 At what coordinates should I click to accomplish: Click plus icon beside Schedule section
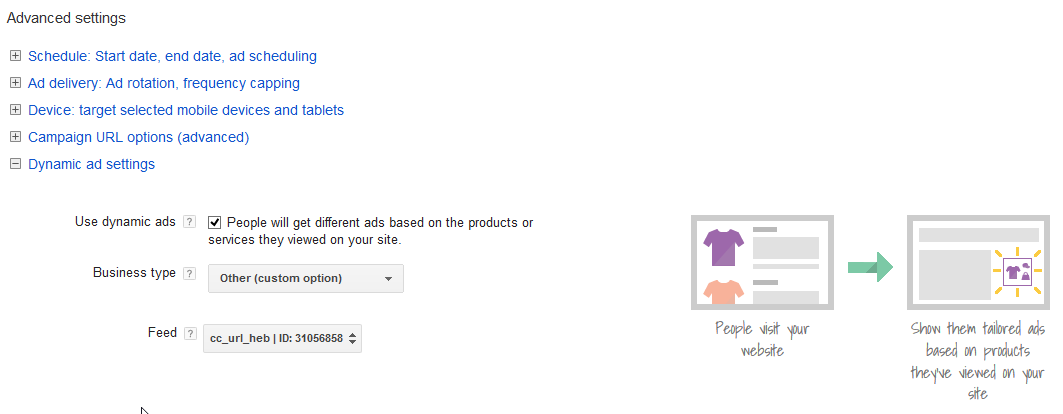point(16,56)
